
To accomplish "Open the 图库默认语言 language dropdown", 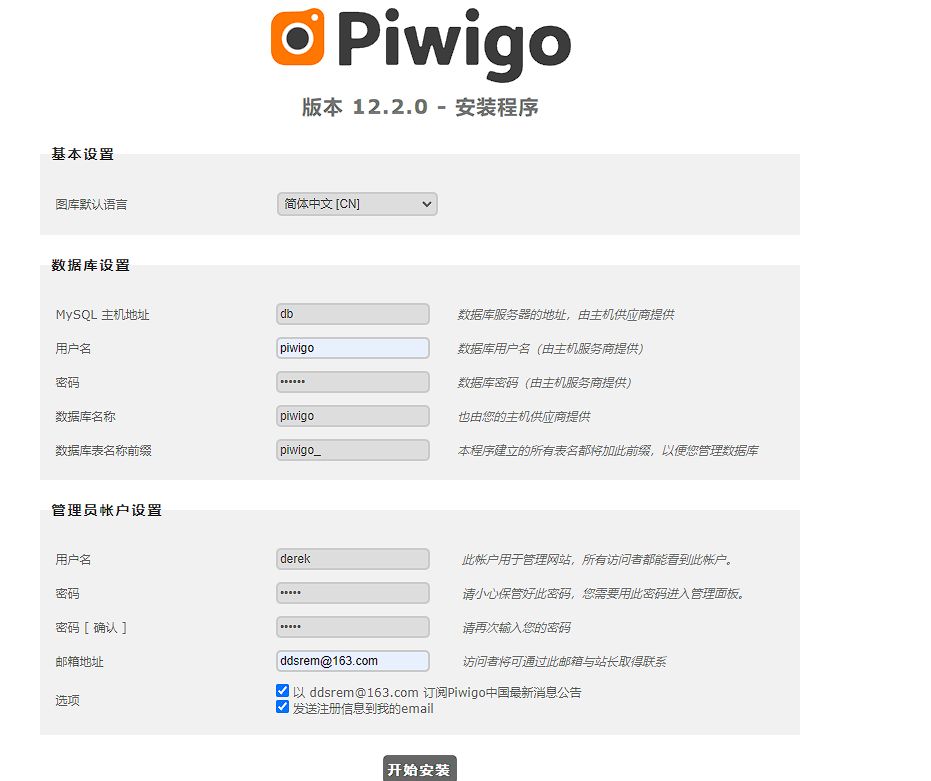I will coord(357,204).
